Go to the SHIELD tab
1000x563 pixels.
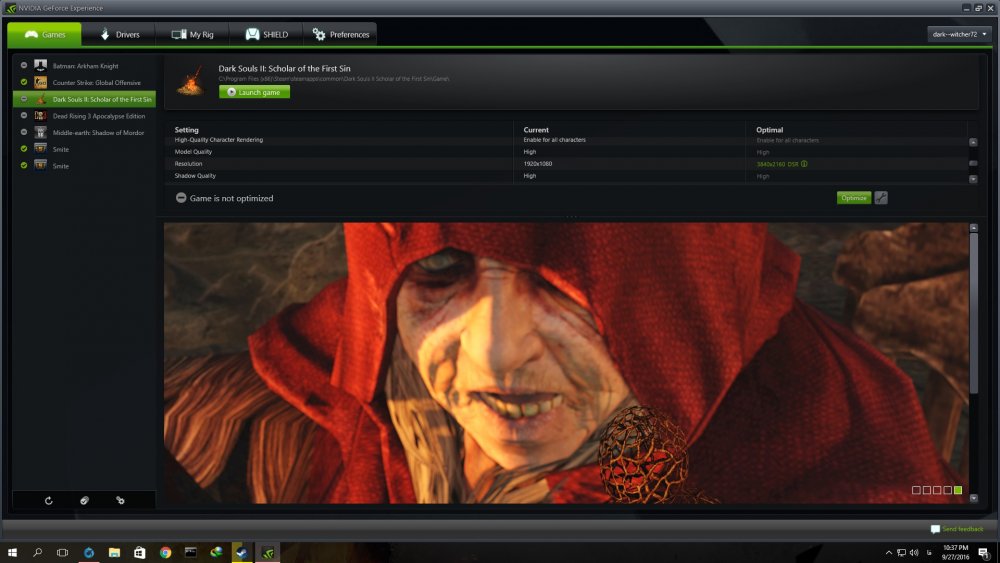point(267,34)
